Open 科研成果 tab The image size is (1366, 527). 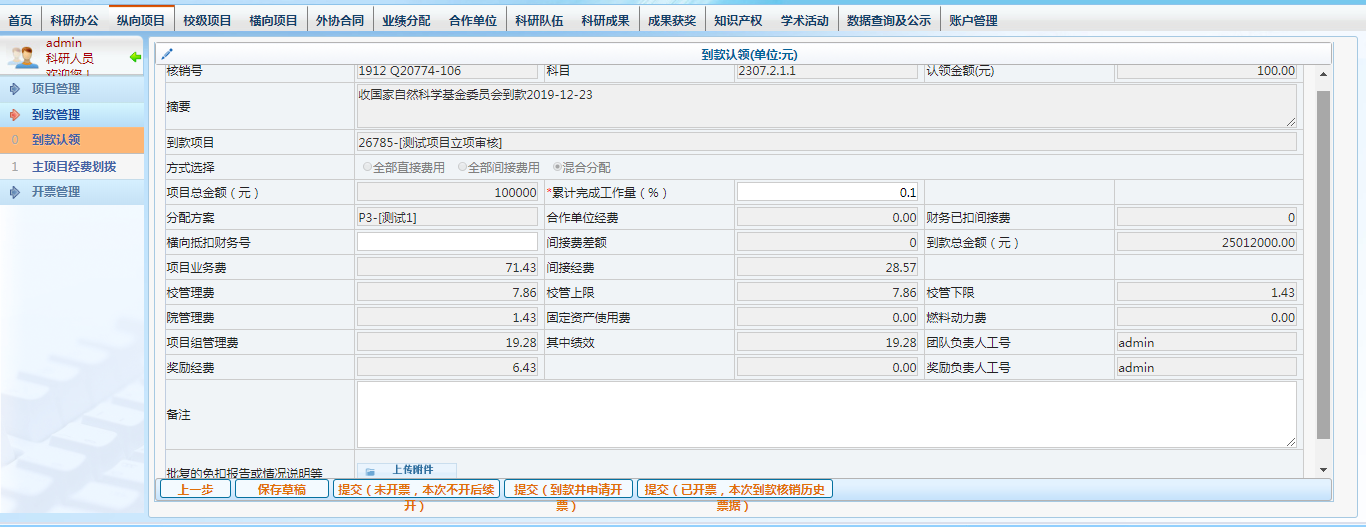[605, 20]
